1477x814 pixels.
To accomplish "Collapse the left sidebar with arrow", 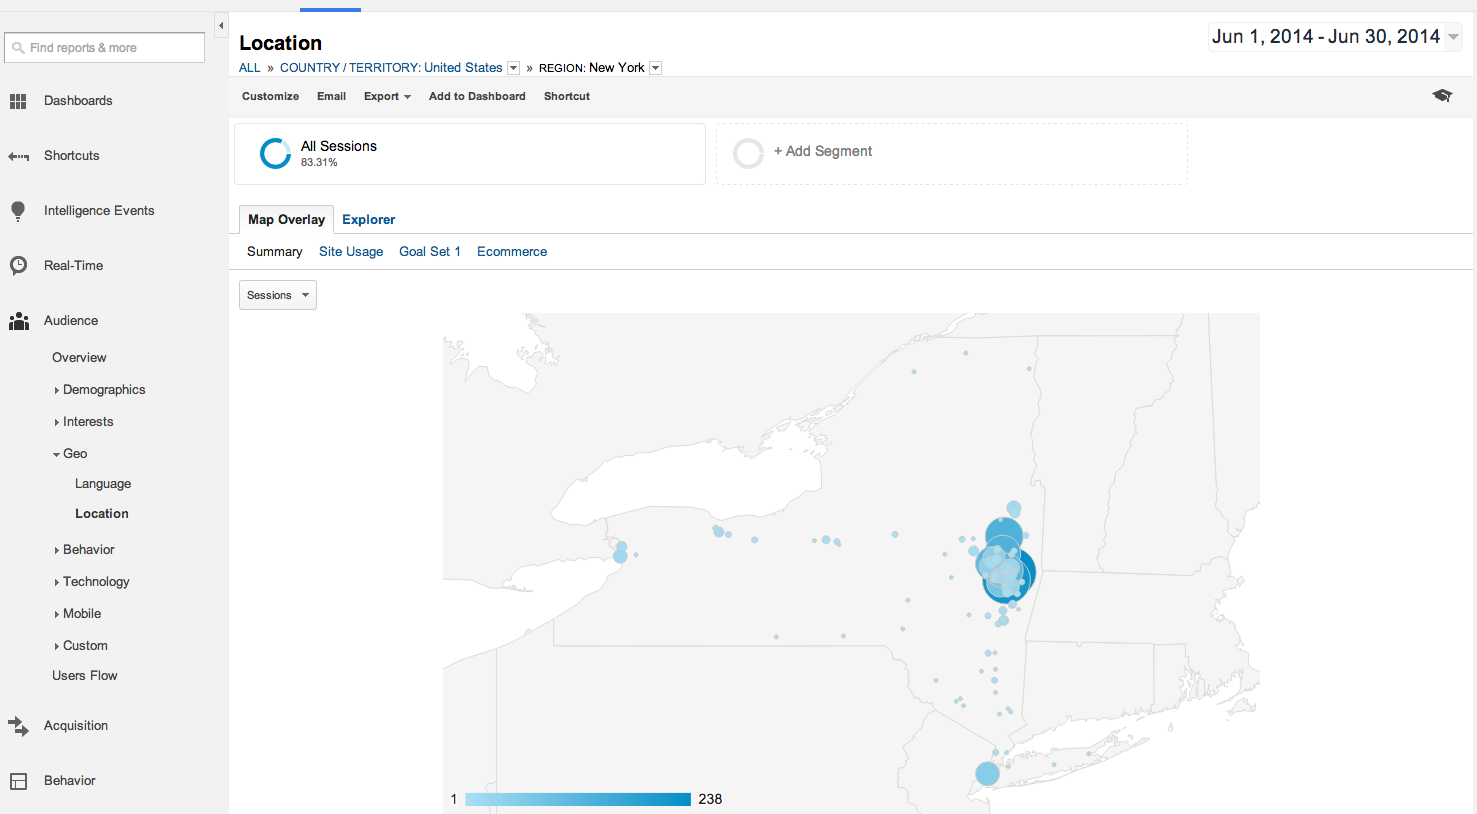I will [221, 26].
